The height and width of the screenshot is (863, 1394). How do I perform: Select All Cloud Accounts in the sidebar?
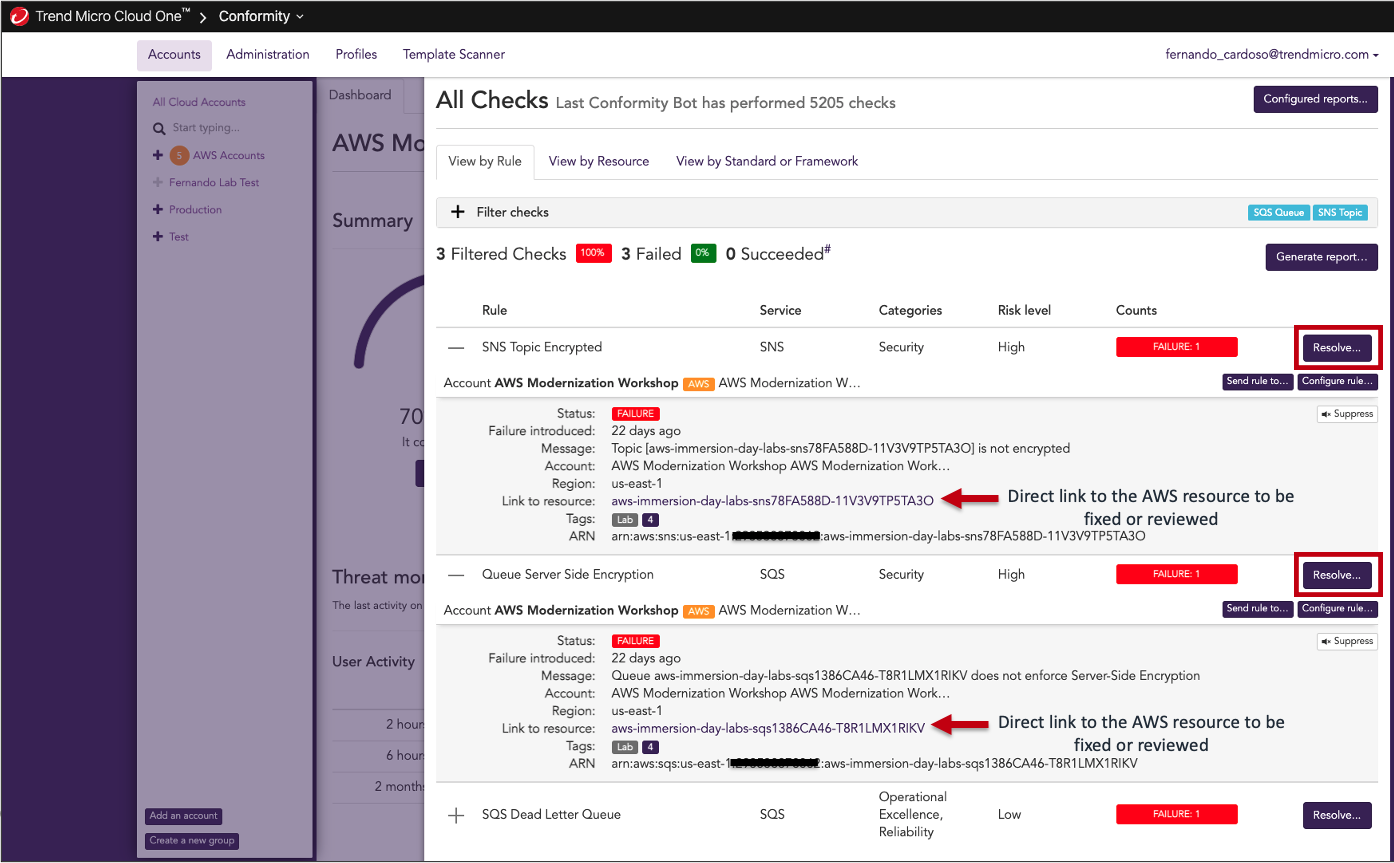199,102
